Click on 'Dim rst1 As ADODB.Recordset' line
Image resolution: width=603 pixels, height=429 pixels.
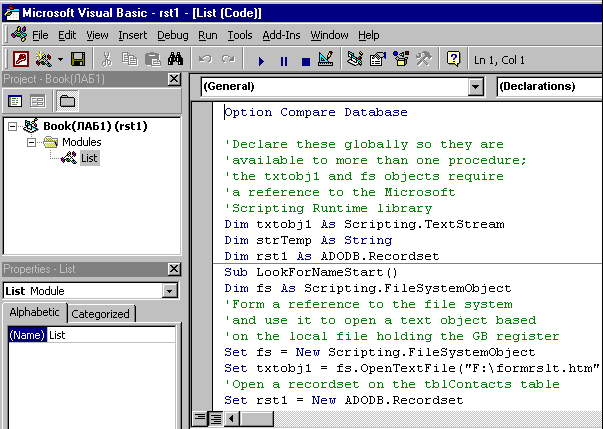331,256
